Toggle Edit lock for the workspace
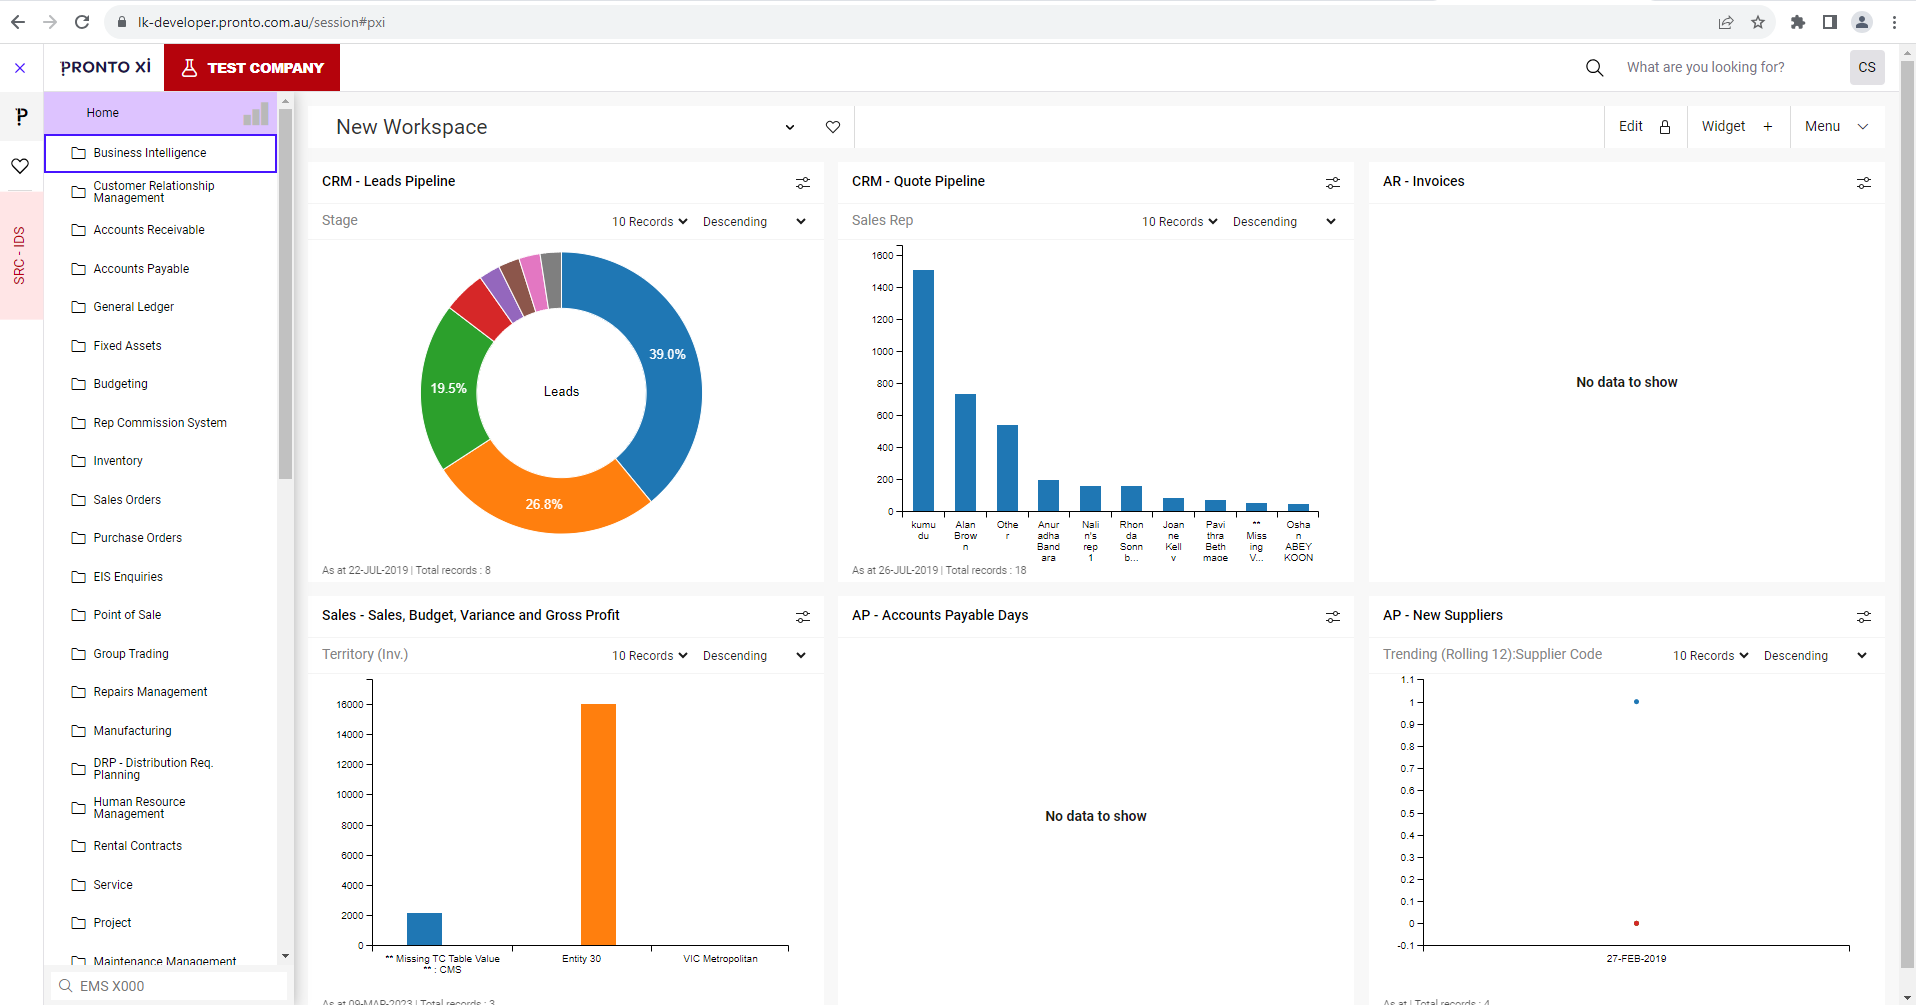Image resolution: width=1916 pixels, height=1005 pixels. 1645,127
